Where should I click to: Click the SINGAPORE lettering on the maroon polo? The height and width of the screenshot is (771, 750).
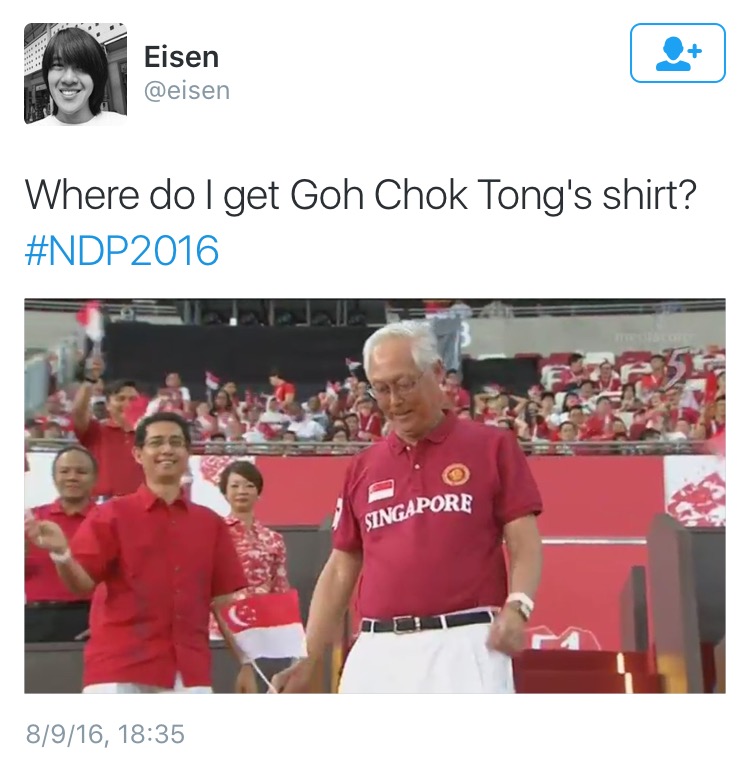(x=419, y=512)
